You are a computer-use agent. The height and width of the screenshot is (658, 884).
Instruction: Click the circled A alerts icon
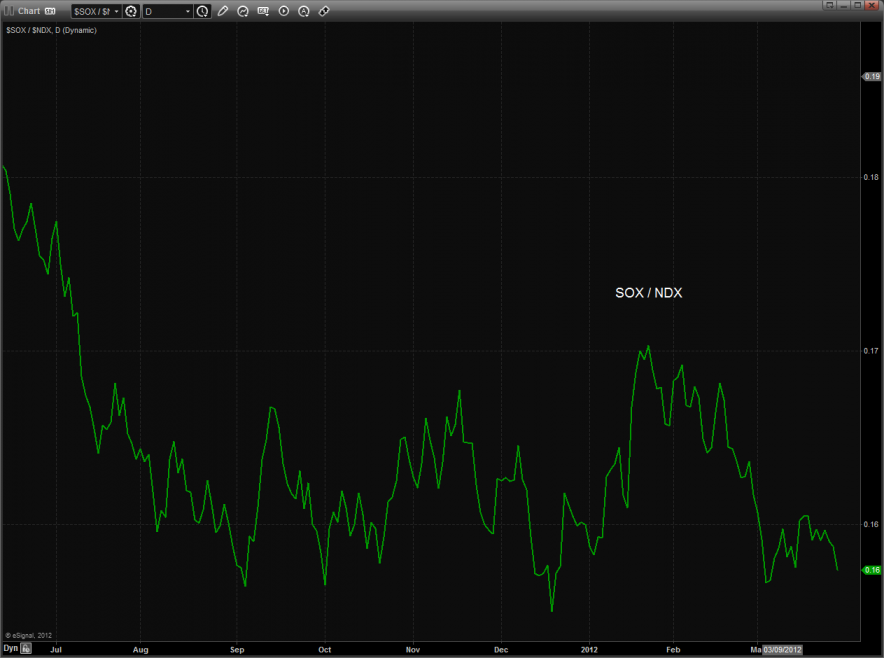tap(304, 11)
